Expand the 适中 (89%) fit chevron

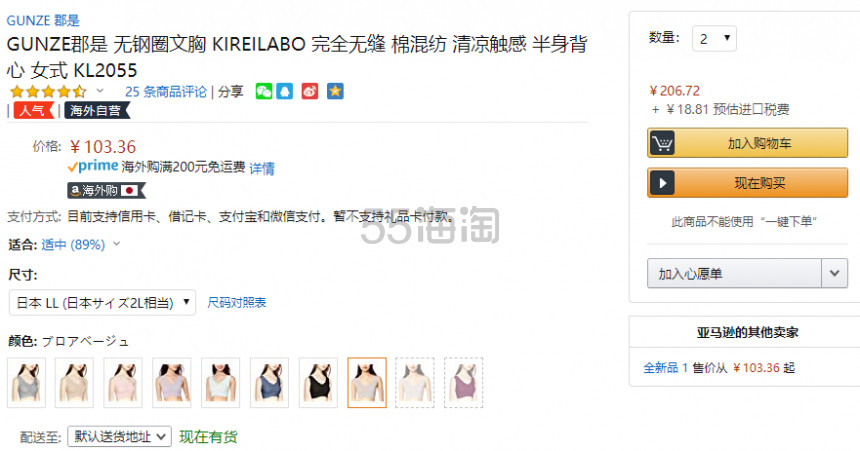point(116,244)
